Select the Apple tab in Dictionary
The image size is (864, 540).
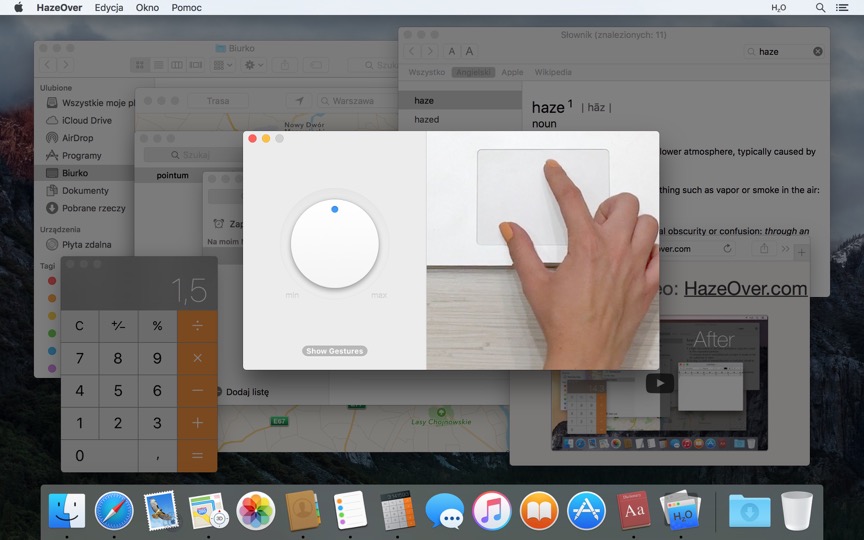[512, 72]
